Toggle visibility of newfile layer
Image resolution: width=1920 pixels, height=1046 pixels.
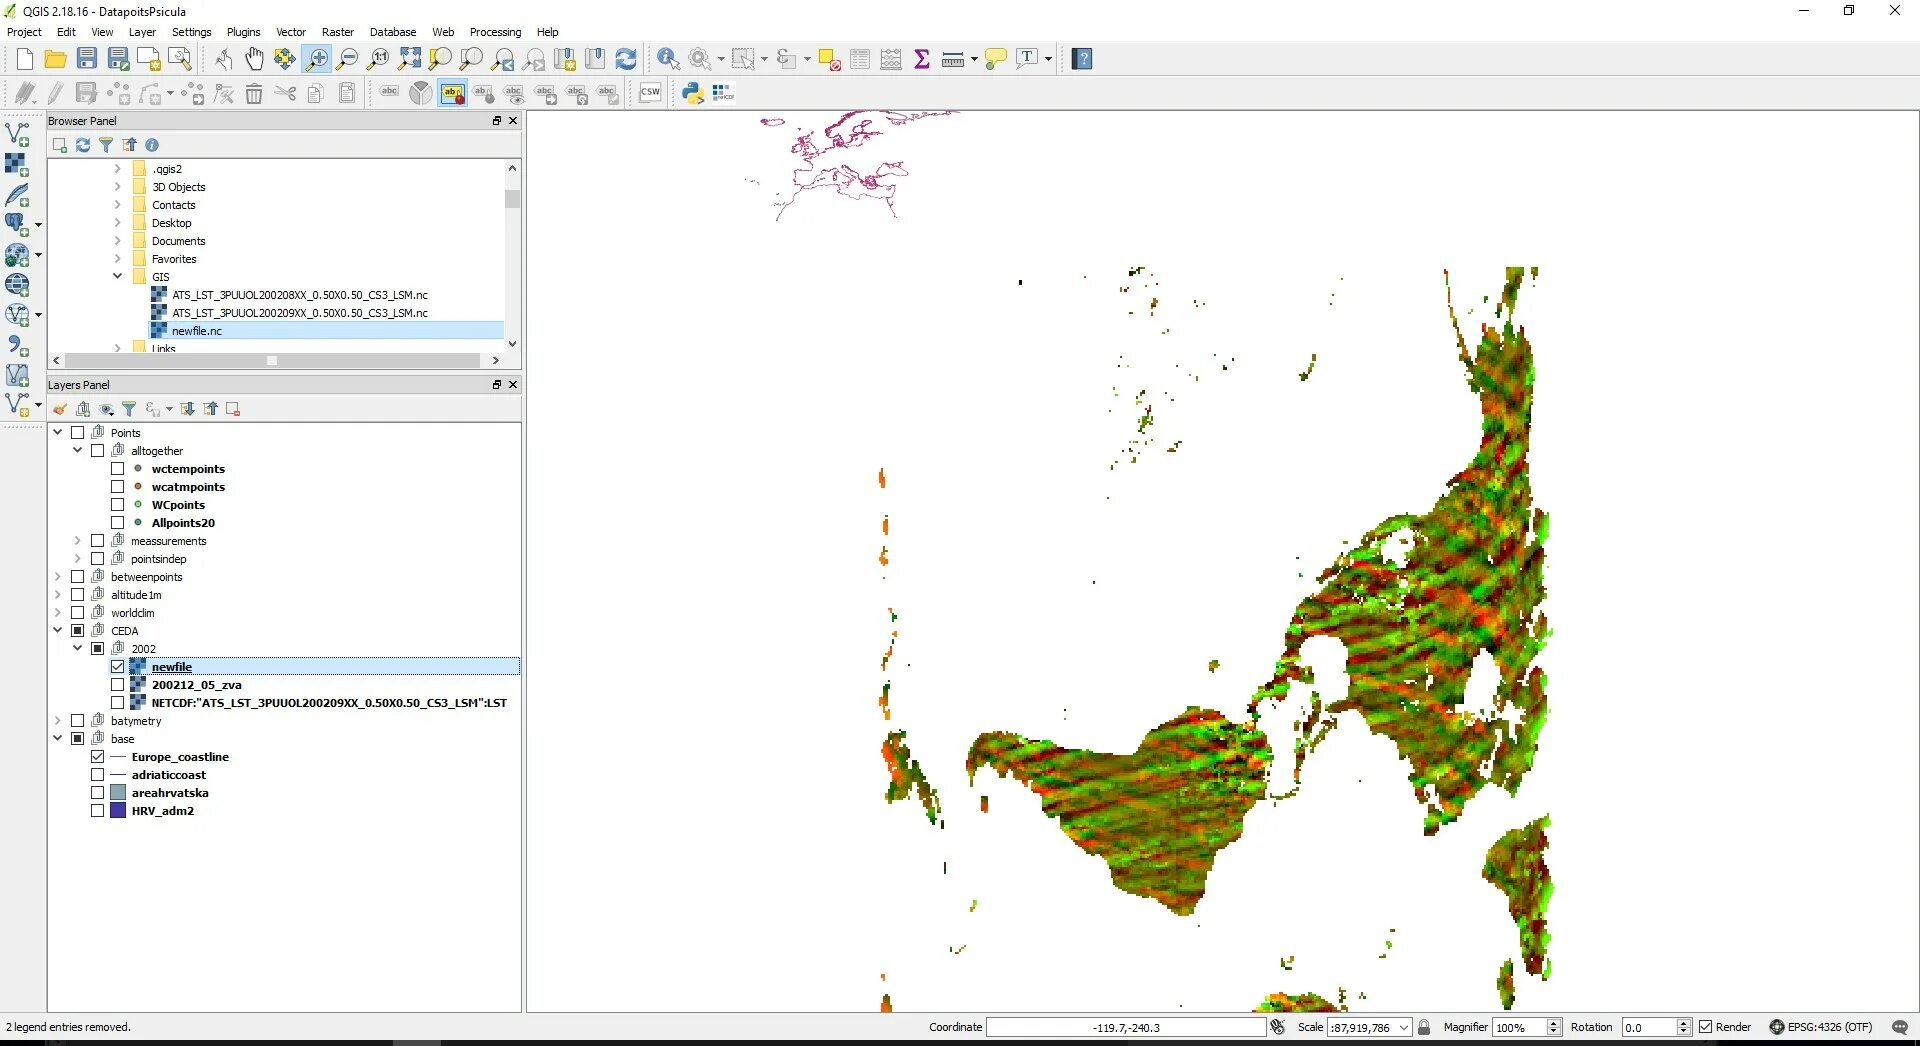click(118, 667)
